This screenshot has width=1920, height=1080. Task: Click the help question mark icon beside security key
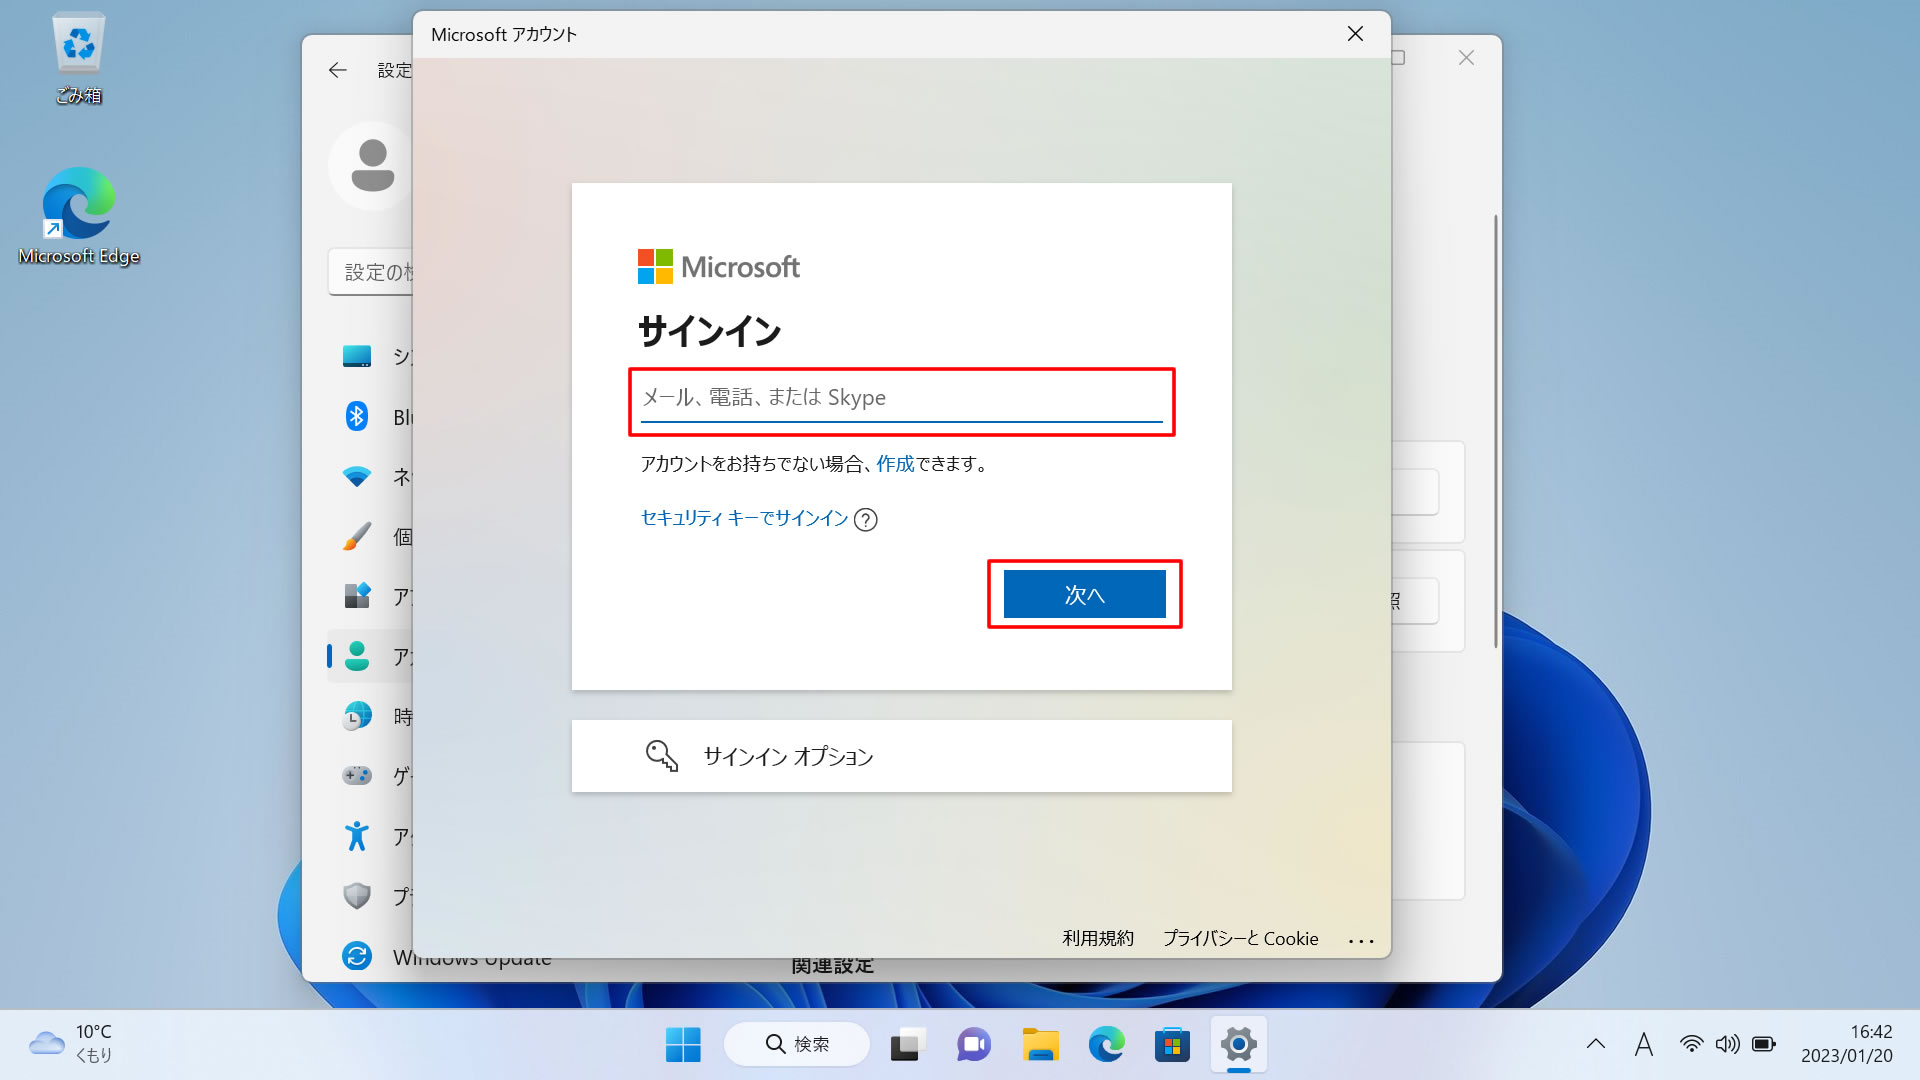tap(866, 520)
